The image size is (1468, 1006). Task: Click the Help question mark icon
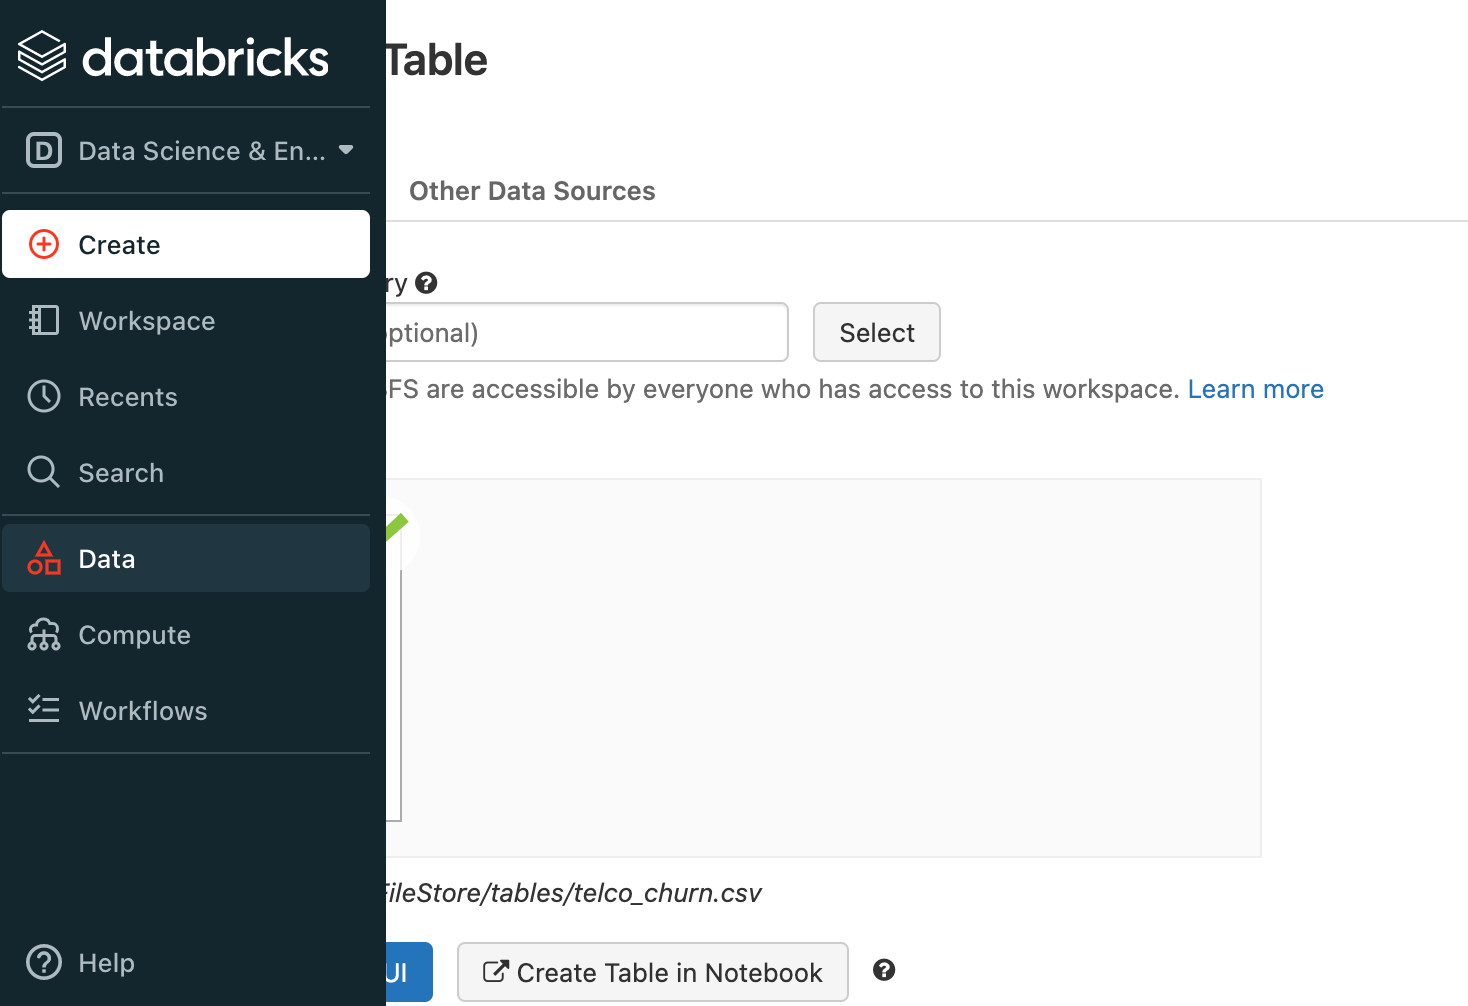point(44,962)
